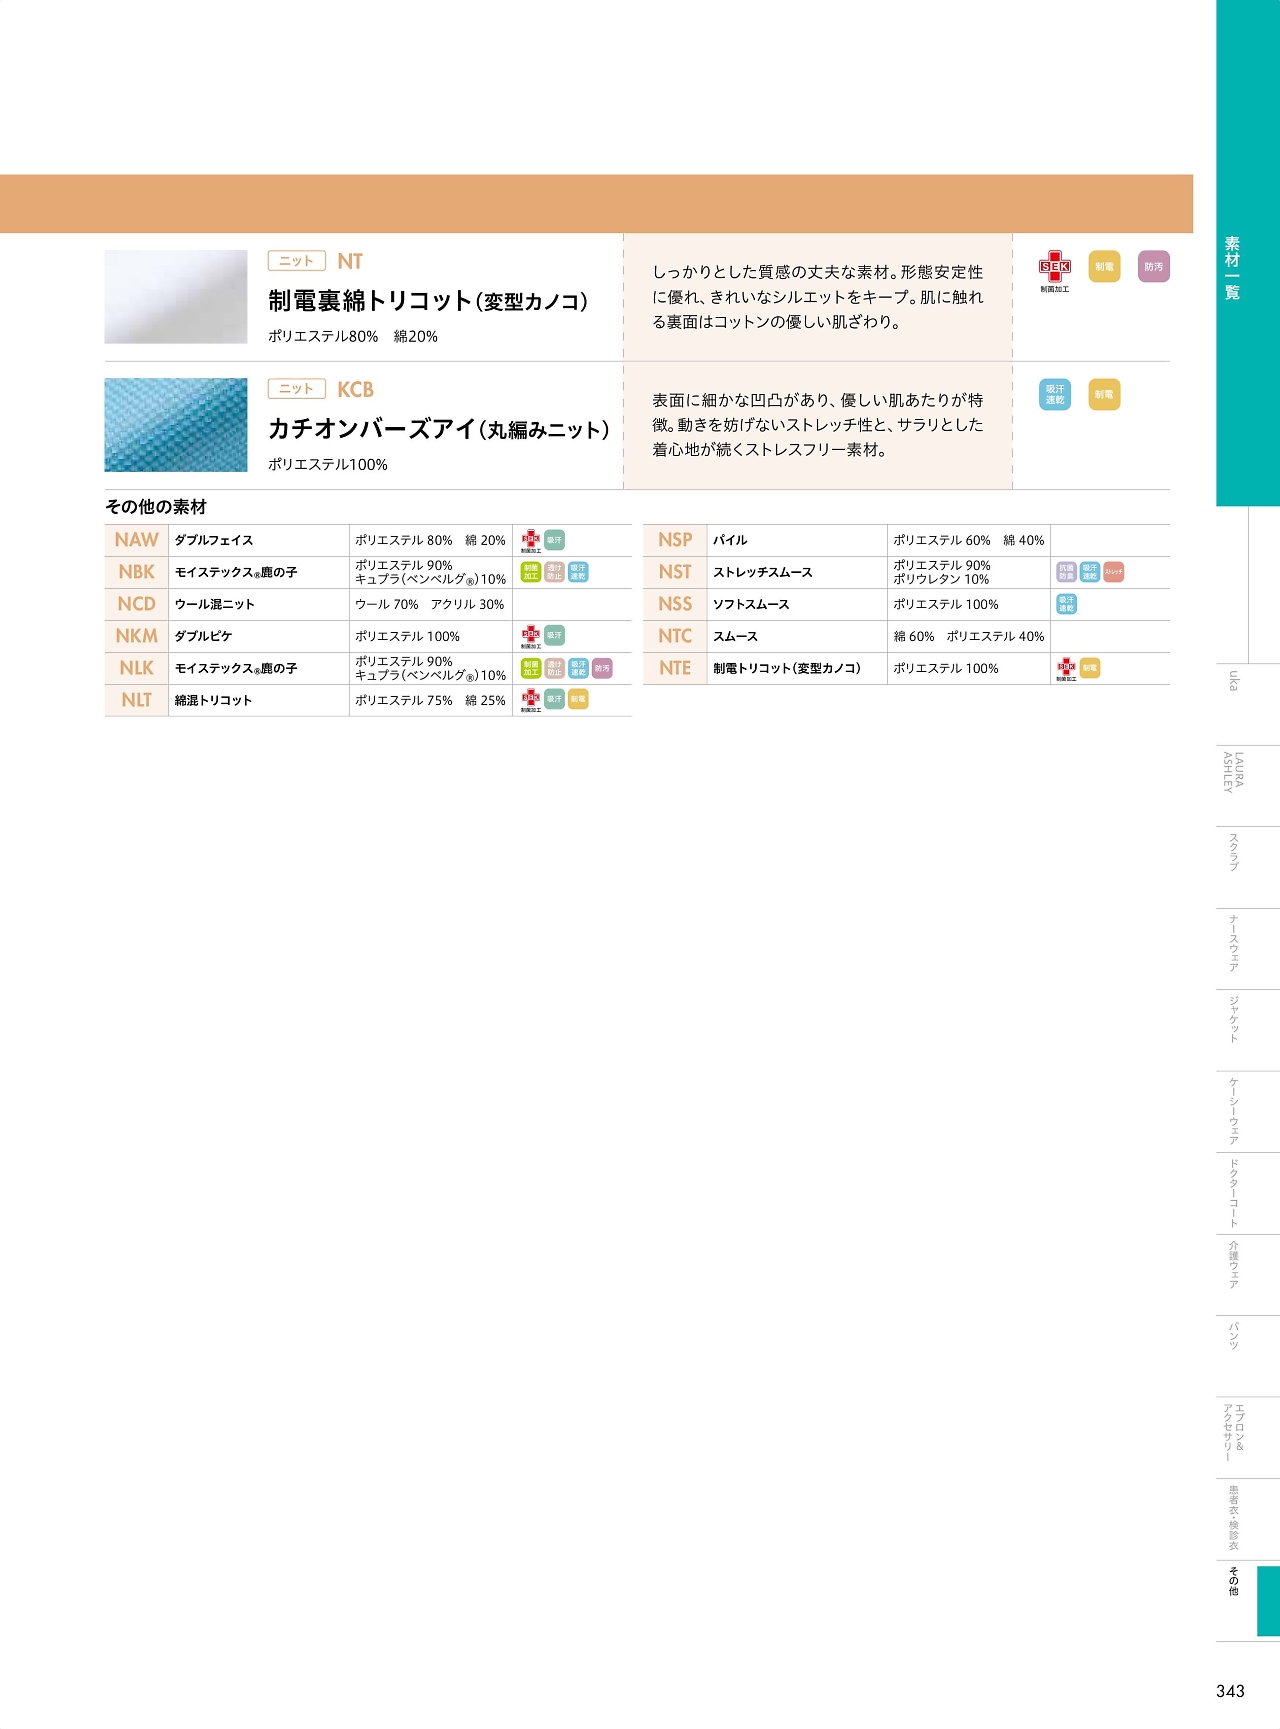
Task: Click the NAW fabric code cell
Action: (137, 540)
